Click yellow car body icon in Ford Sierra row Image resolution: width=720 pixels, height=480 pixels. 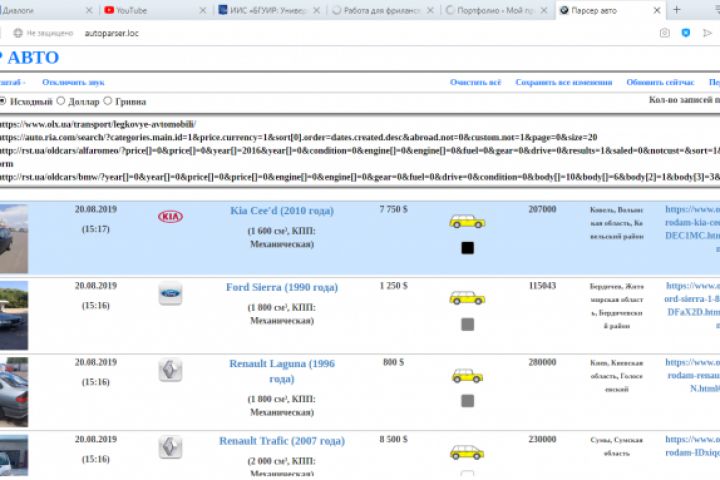click(467, 298)
